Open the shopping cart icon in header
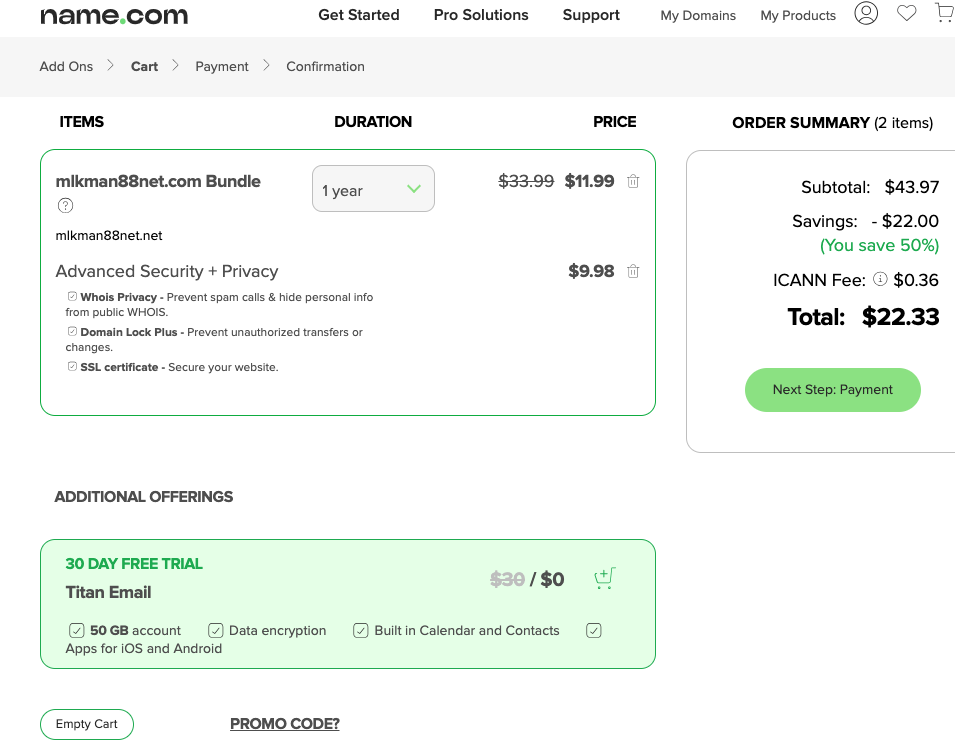The image size is (955, 752). (945, 12)
